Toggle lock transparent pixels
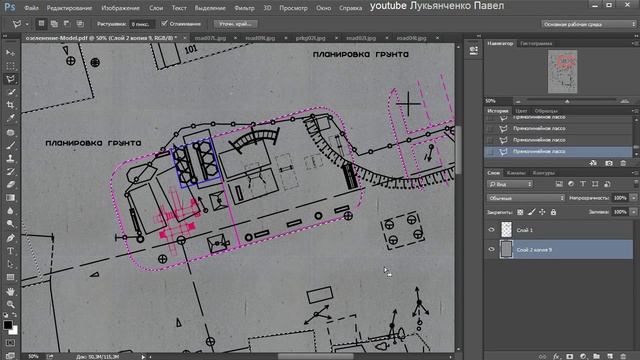 (x=520, y=212)
